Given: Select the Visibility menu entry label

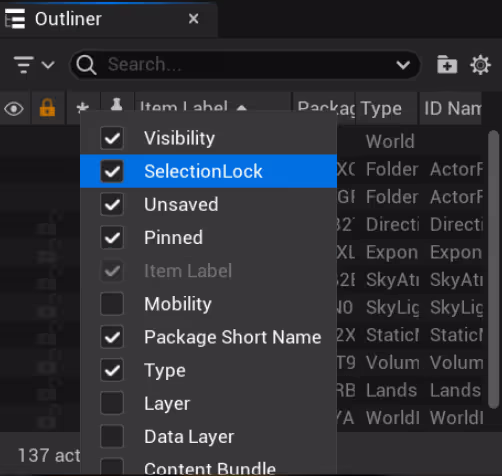Looking at the screenshot, I should 179,138.
